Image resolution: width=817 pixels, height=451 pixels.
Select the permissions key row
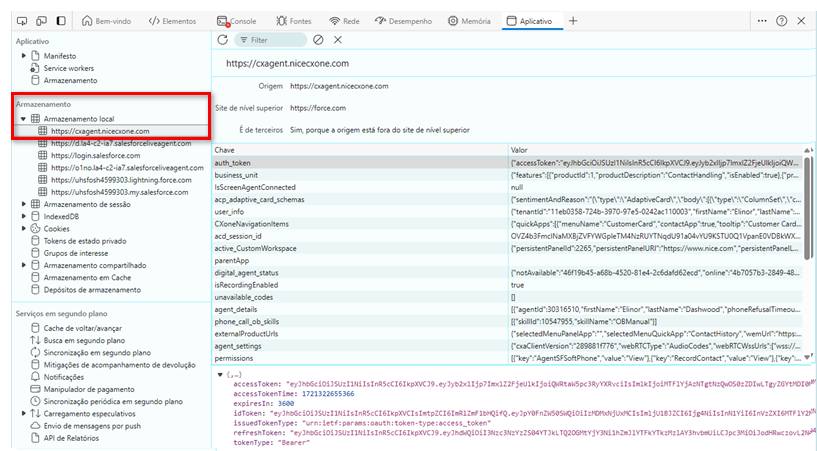[507, 358]
